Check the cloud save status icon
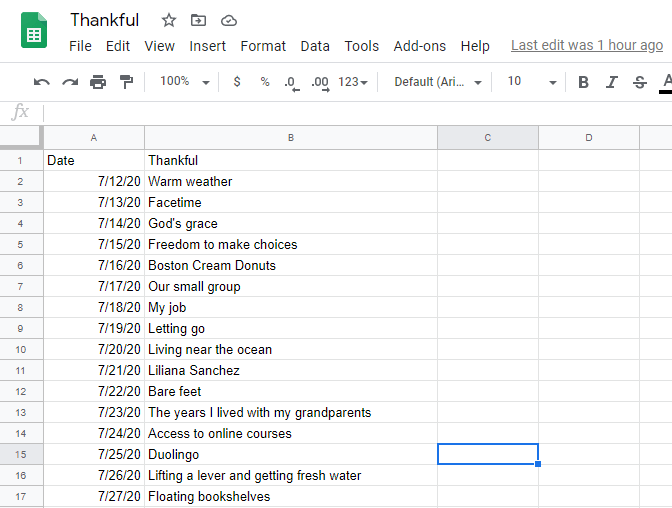The height and width of the screenshot is (508, 672). tap(229, 20)
